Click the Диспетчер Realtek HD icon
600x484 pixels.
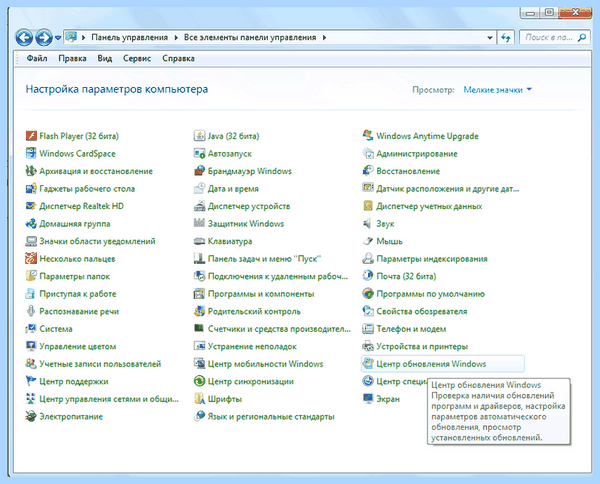click(x=31, y=206)
